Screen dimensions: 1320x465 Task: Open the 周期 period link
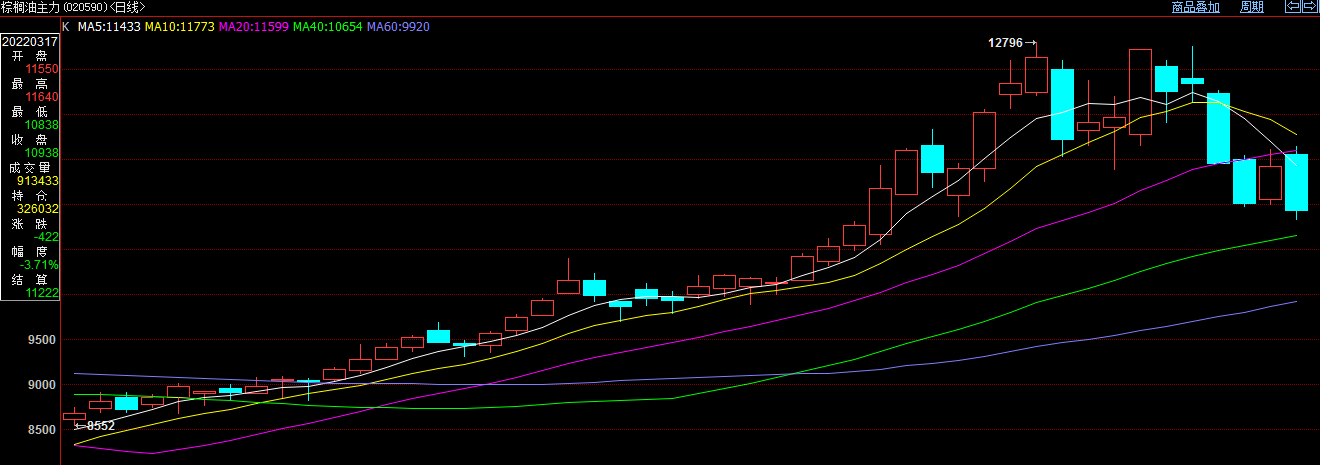point(1252,7)
